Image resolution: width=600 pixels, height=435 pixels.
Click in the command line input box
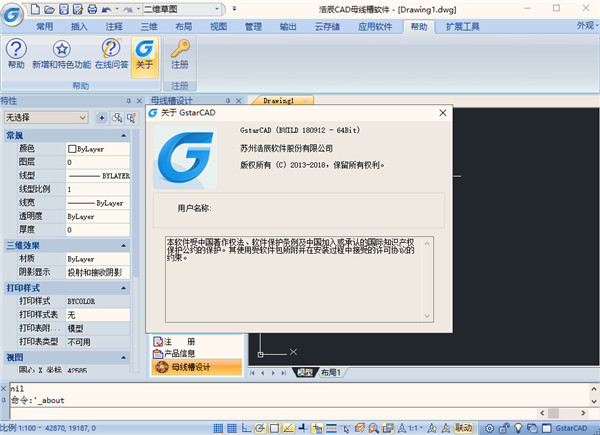(x=274, y=413)
